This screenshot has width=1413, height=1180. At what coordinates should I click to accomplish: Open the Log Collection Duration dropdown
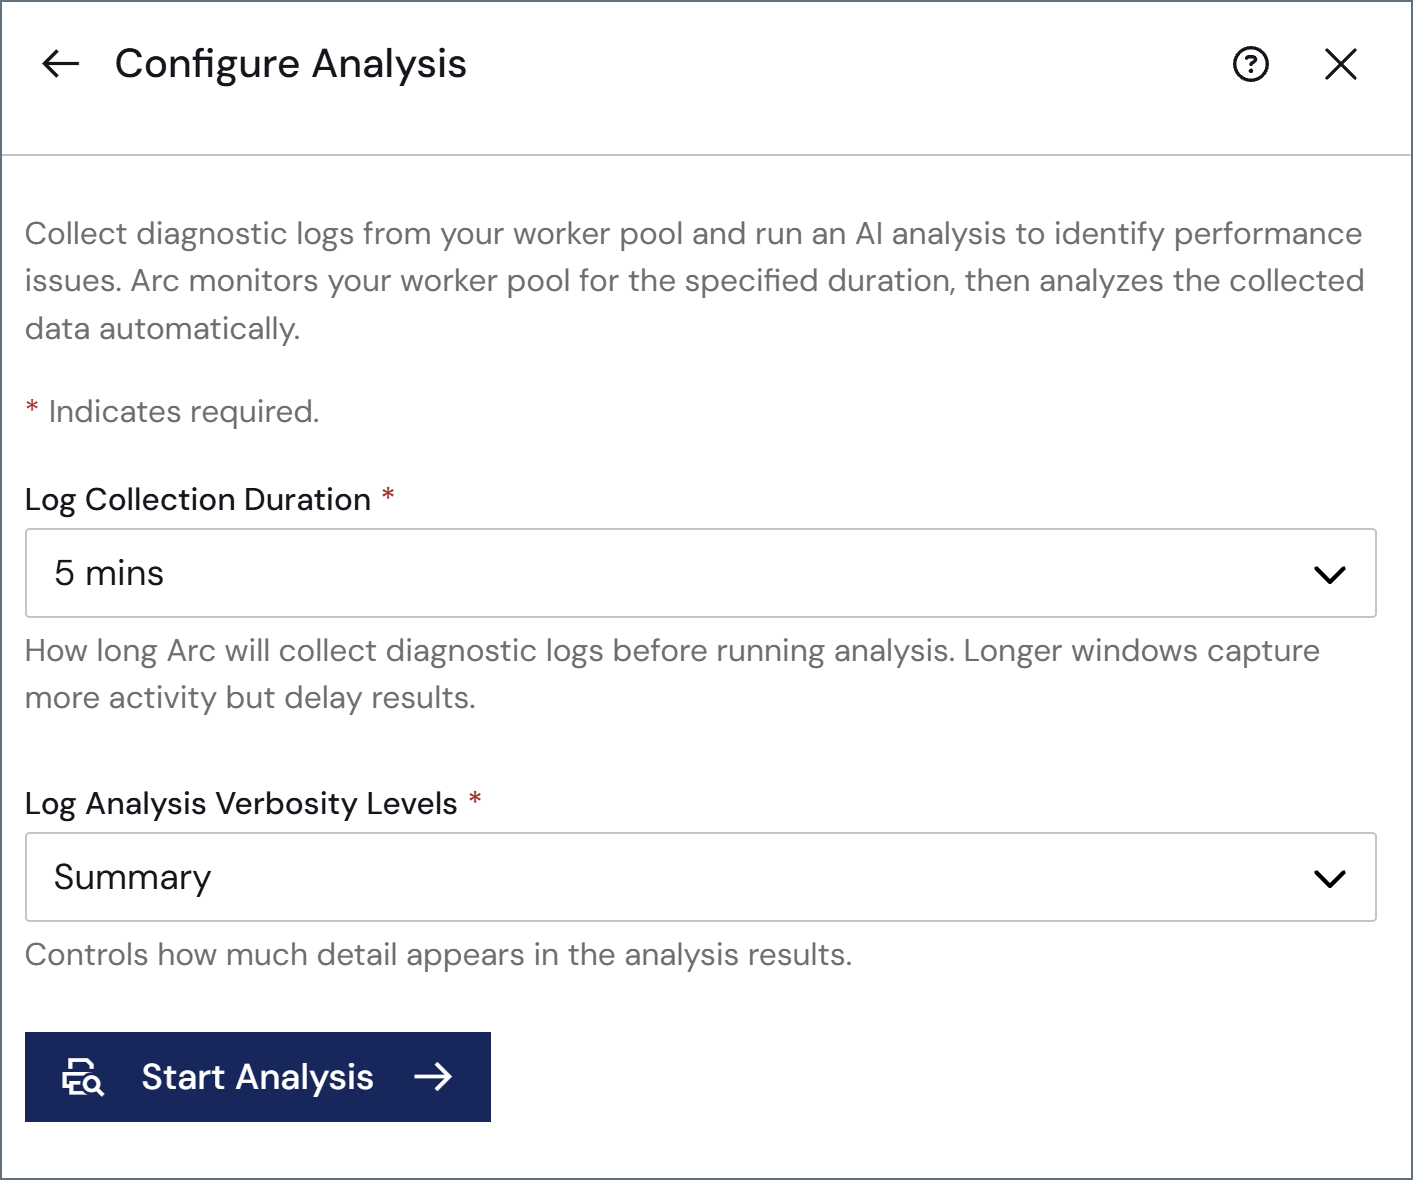coord(700,573)
